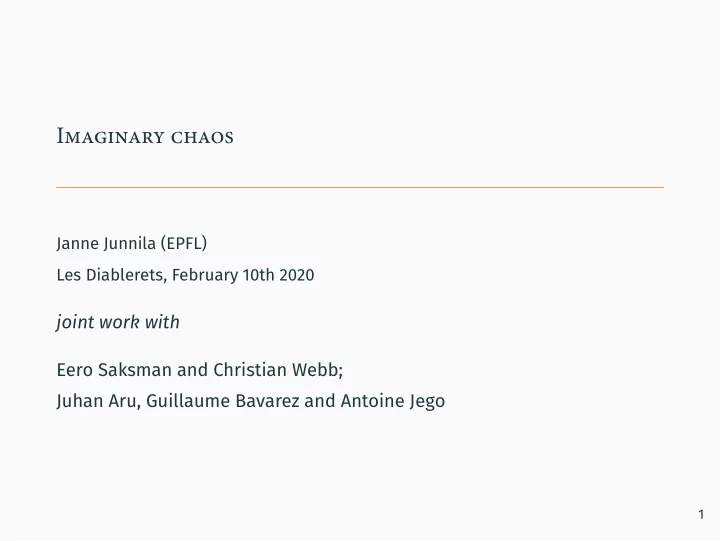Click the italic "joint work with" text
The height and width of the screenshot is (541, 720).
118,322
